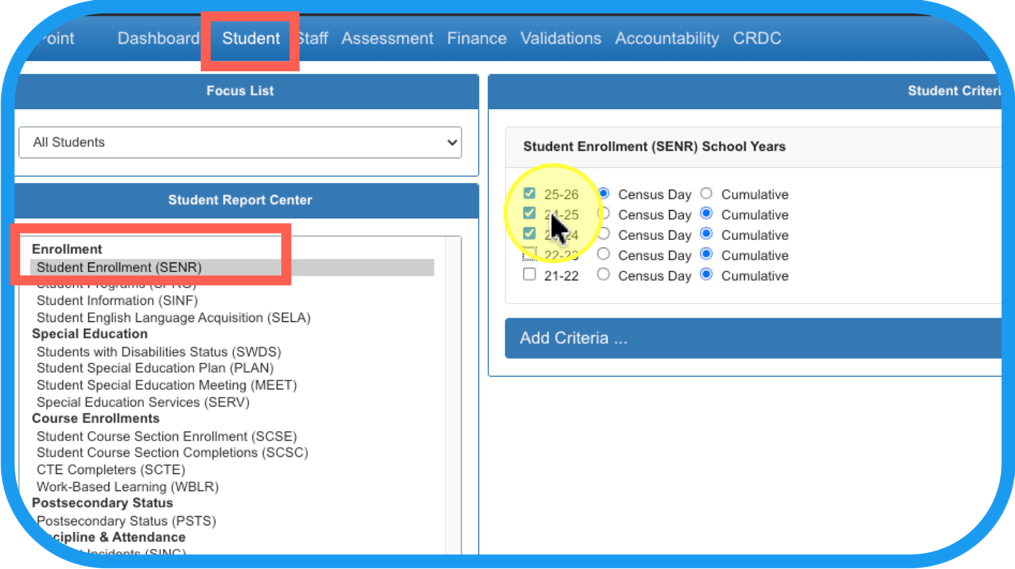Uncheck the 25-26 school year checkbox
The height and width of the screenshot is (569, 1015).
(530, 194)
